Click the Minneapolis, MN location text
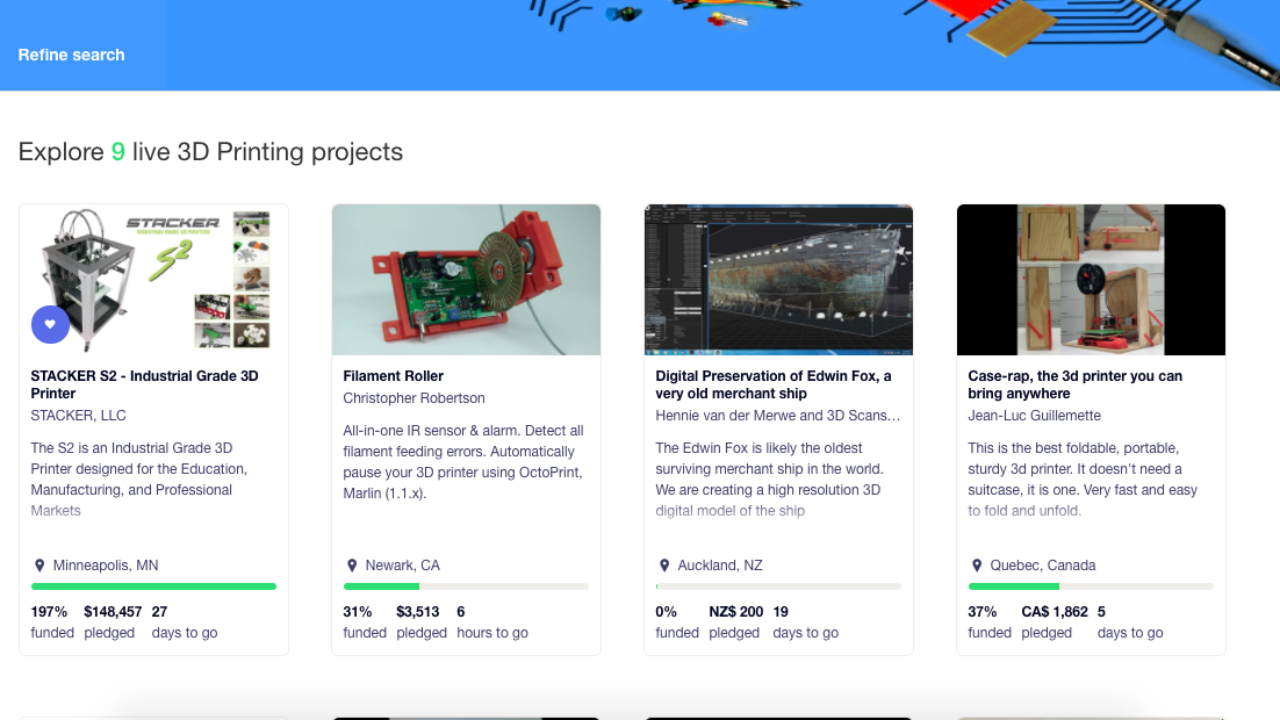Image resolution: width=1280 pixels, height=720 pixels. [105, 565]
